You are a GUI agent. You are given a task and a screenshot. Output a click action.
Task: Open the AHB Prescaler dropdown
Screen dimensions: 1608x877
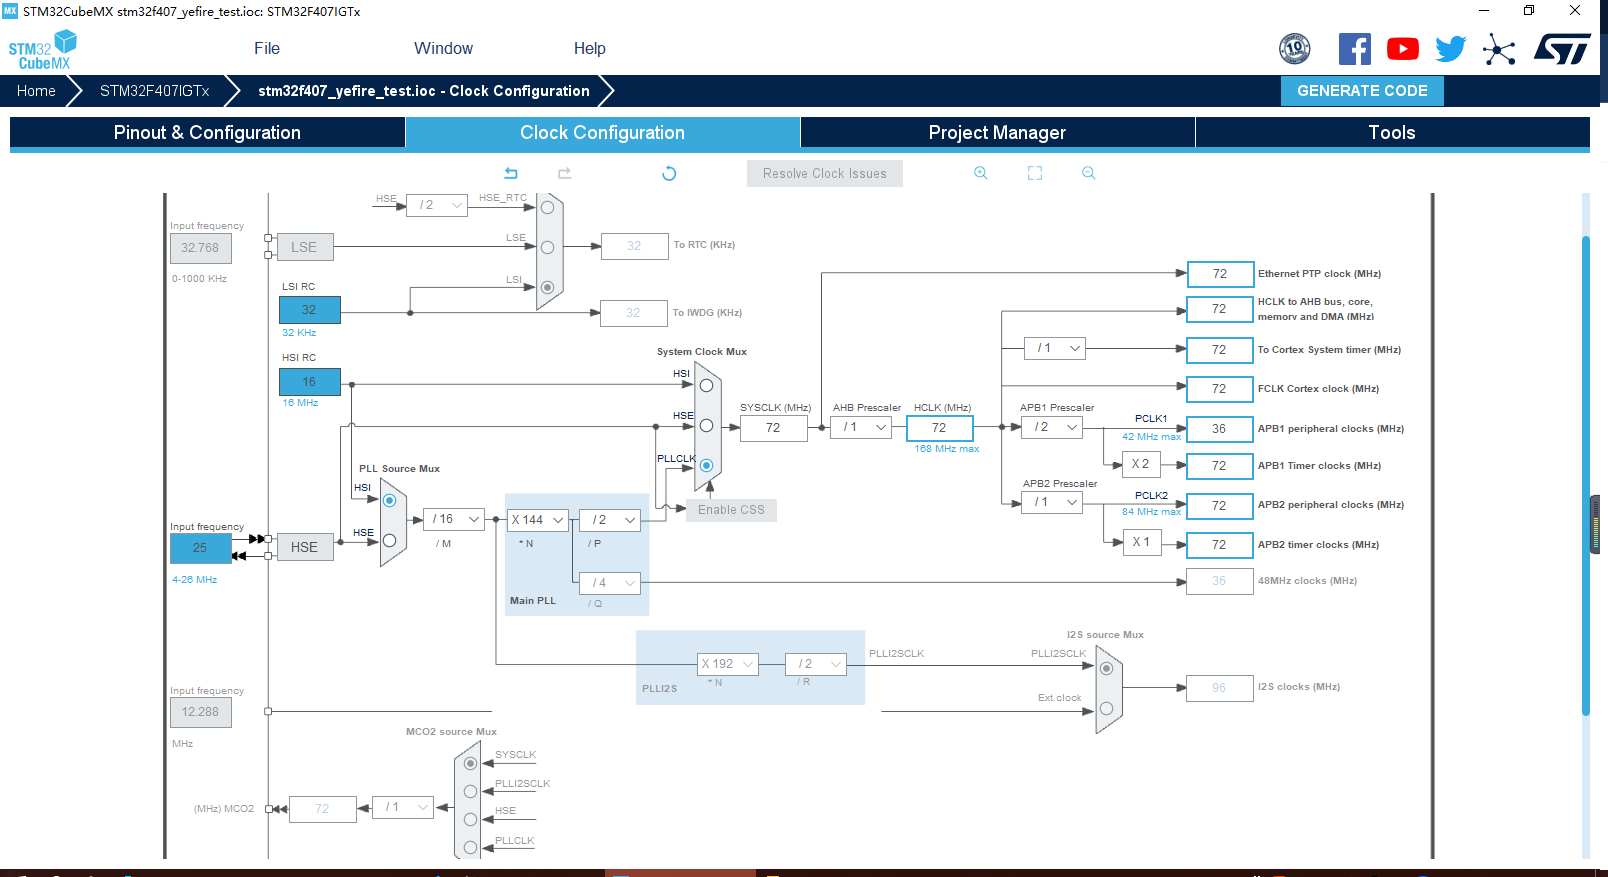pyautogui.click(x=861, y=427)
